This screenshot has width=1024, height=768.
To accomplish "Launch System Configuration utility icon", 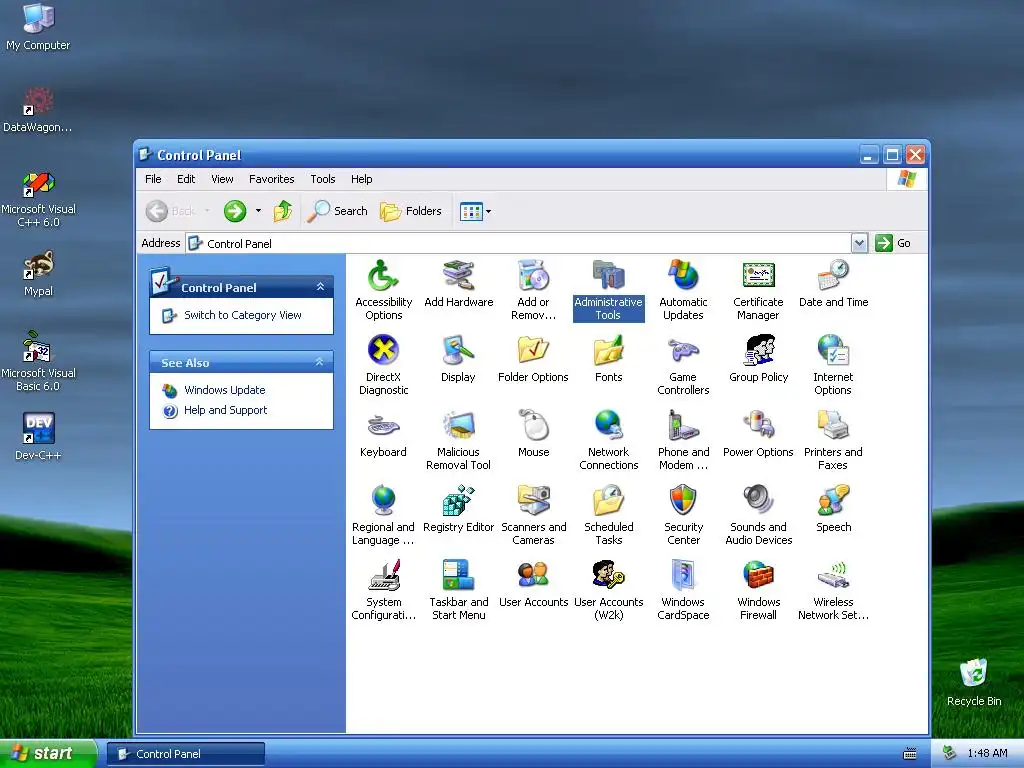I will click(383, 590).
